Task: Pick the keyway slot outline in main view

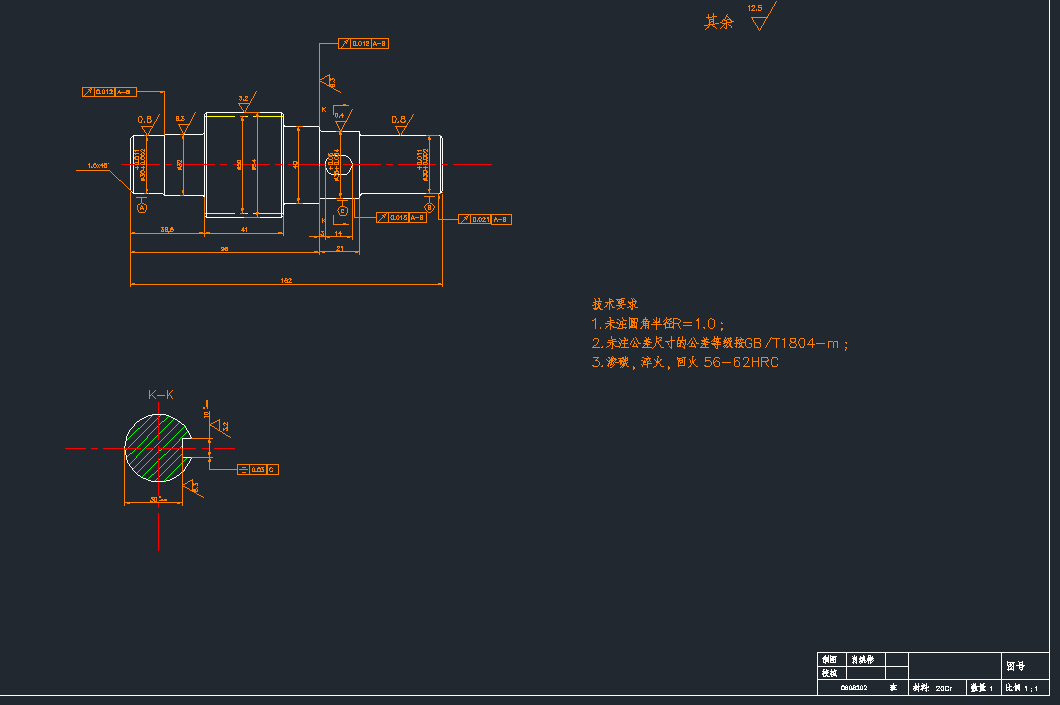Action: [339, 166]
